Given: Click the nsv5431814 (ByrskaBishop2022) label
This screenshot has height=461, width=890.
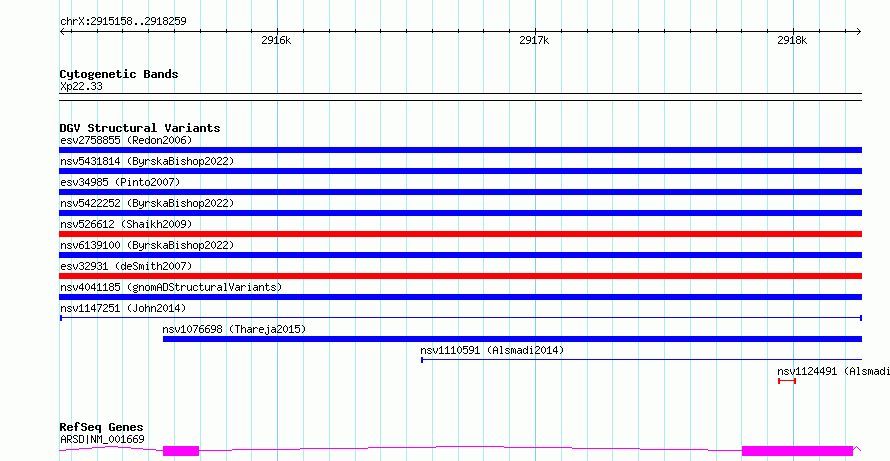Looking at the screenshot, I should [x=147, y=161].
